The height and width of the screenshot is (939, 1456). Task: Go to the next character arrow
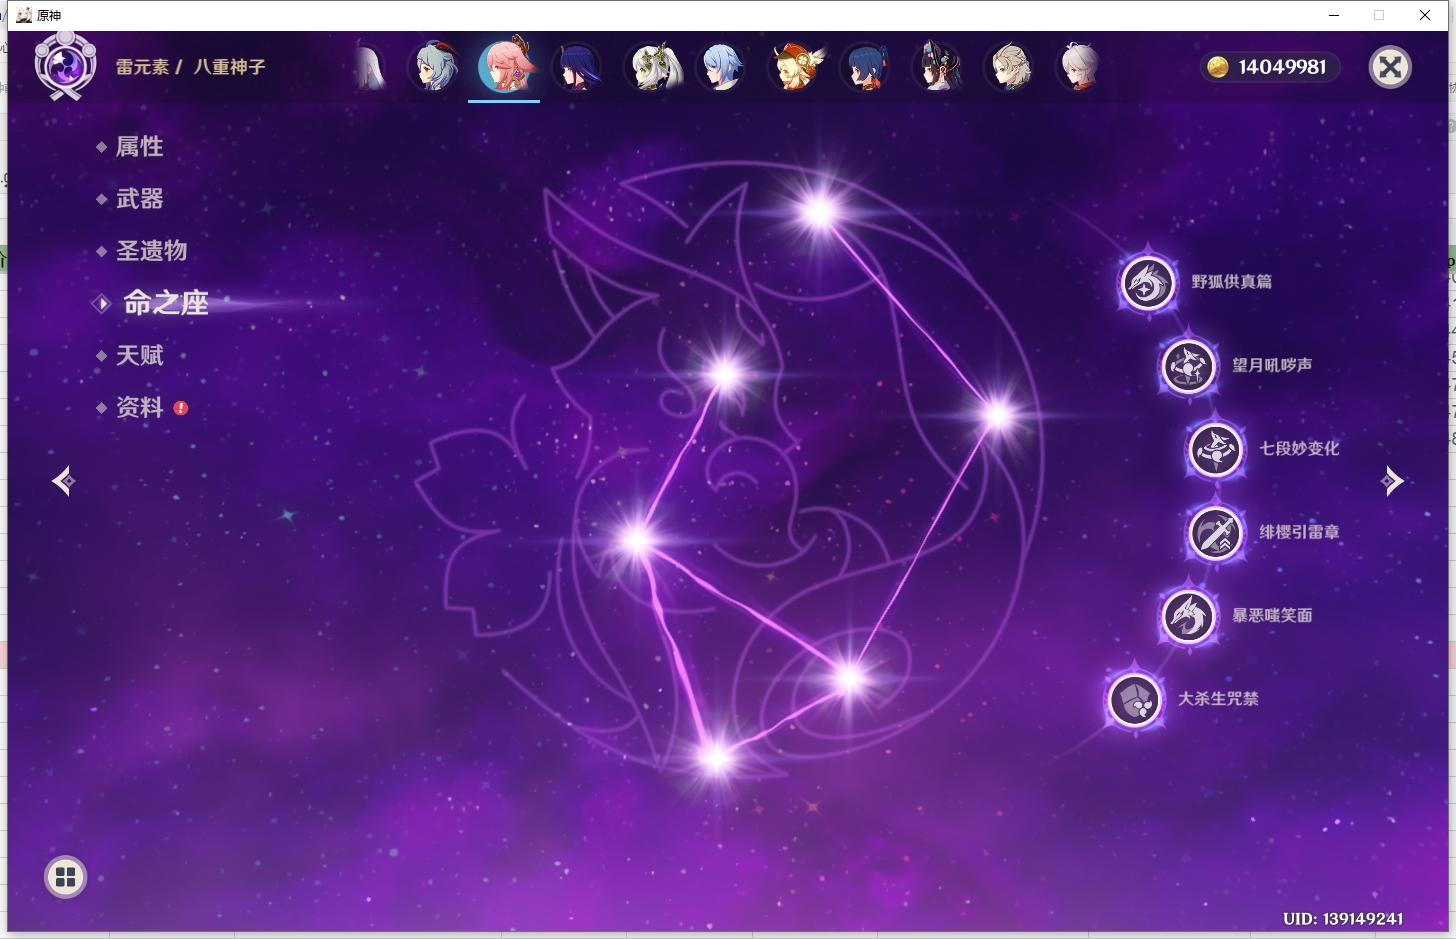pyautogui.click(x=1392, y=481)
